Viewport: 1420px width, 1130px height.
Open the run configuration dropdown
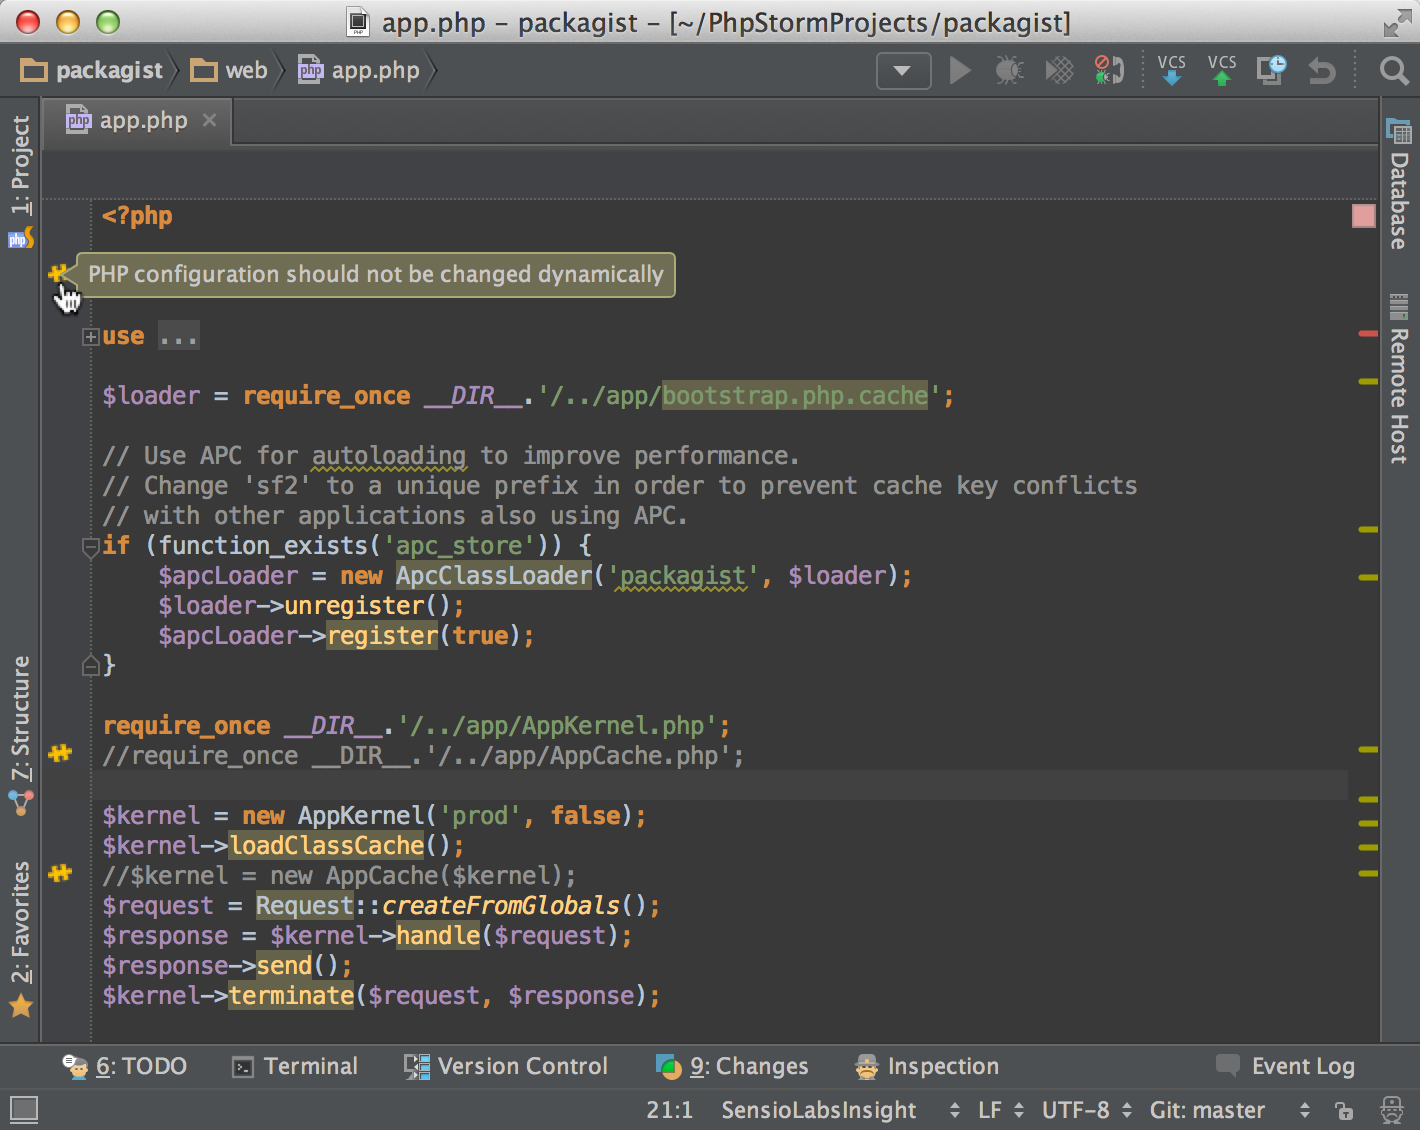[x=903, y=71]
